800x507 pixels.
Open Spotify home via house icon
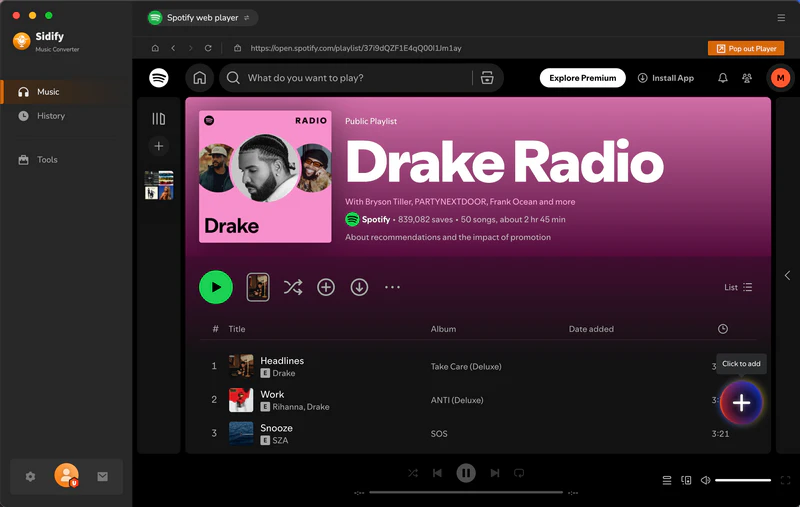[200, 78]
